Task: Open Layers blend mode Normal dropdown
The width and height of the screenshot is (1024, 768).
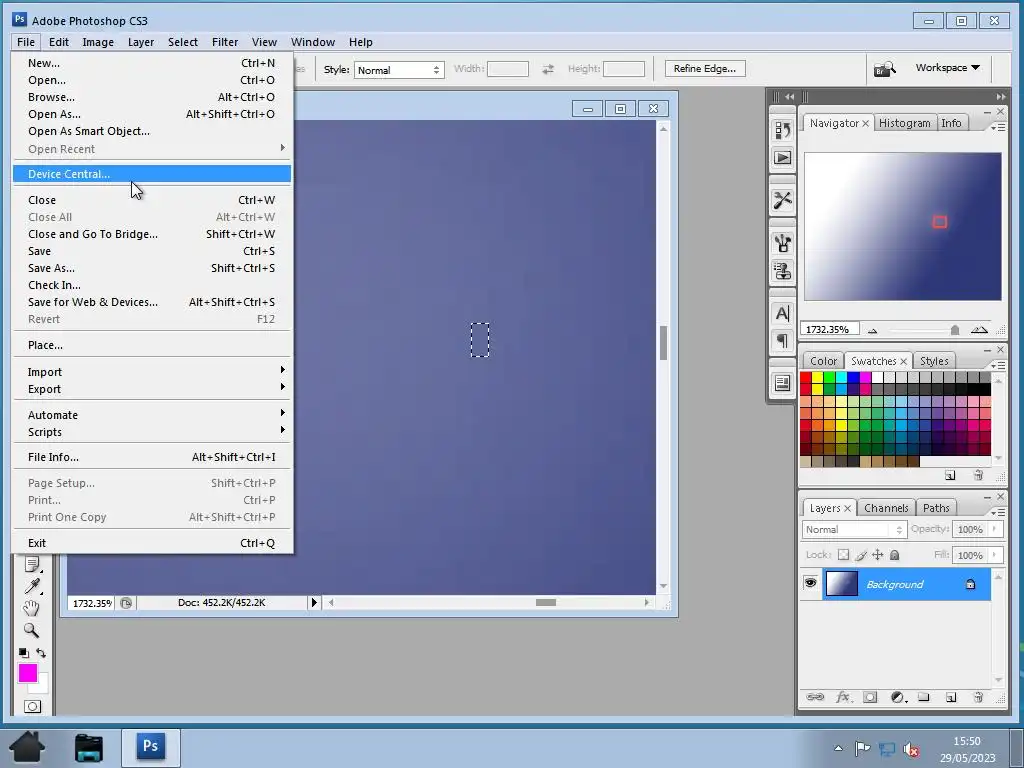Action: tap(854, 530)
